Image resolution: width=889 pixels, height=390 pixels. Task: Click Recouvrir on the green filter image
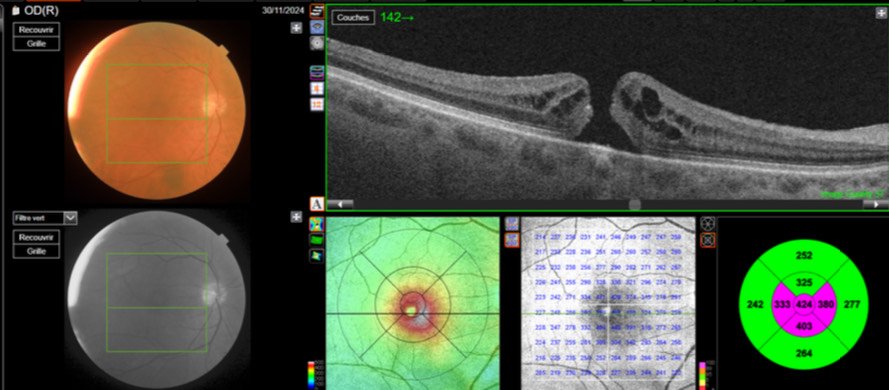(36, 237)
